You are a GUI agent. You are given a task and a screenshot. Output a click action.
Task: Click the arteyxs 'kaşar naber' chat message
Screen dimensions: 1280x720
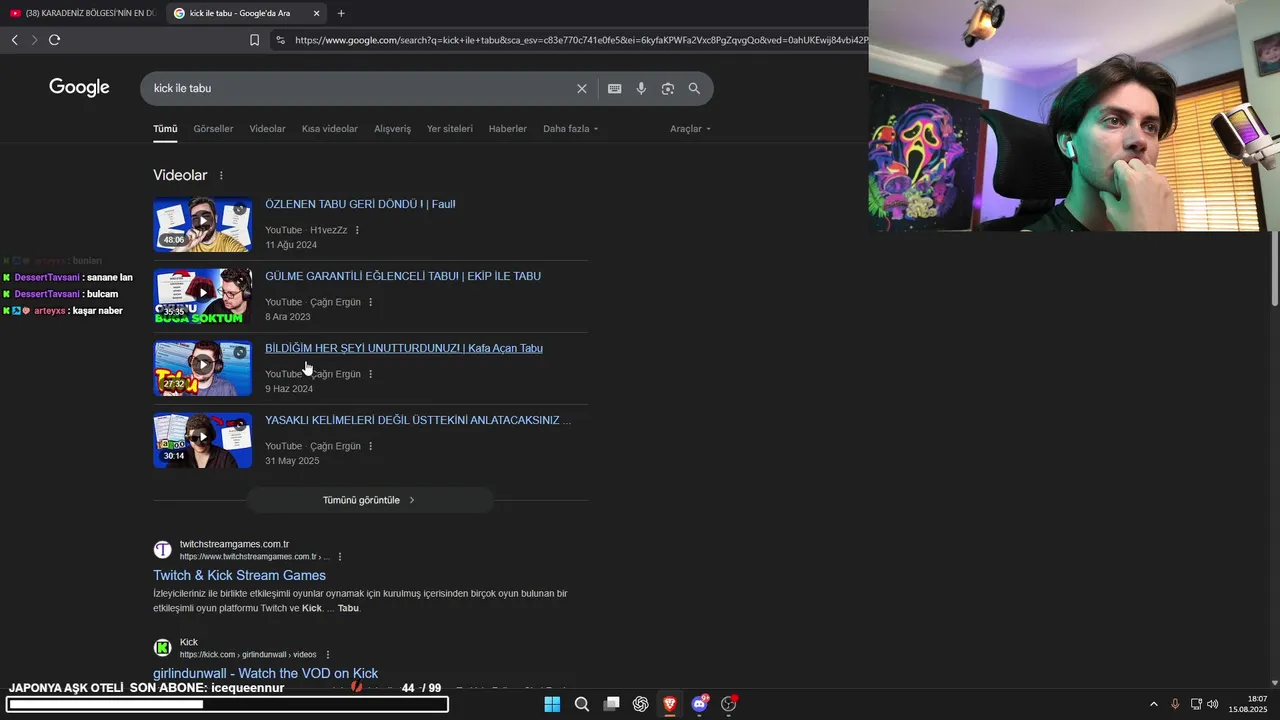(63, 311)
